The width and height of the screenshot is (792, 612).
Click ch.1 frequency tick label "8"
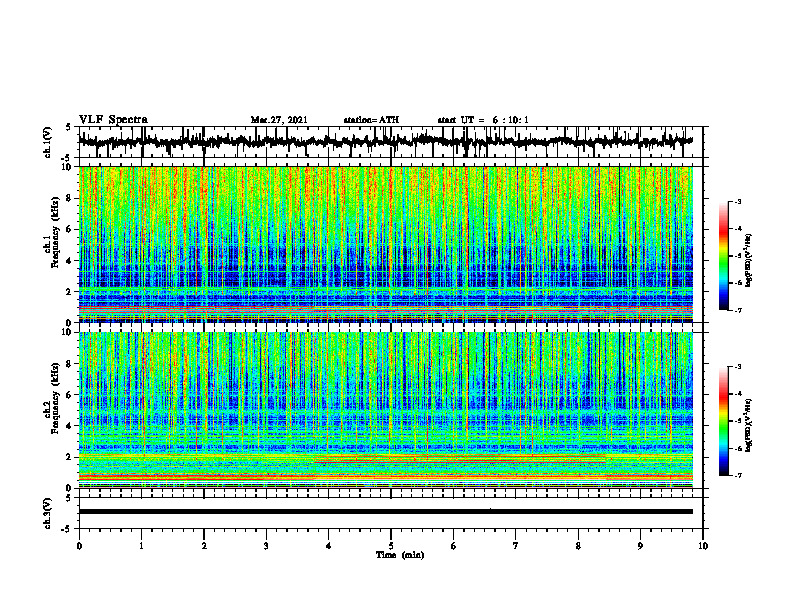(x=70, y=198)
